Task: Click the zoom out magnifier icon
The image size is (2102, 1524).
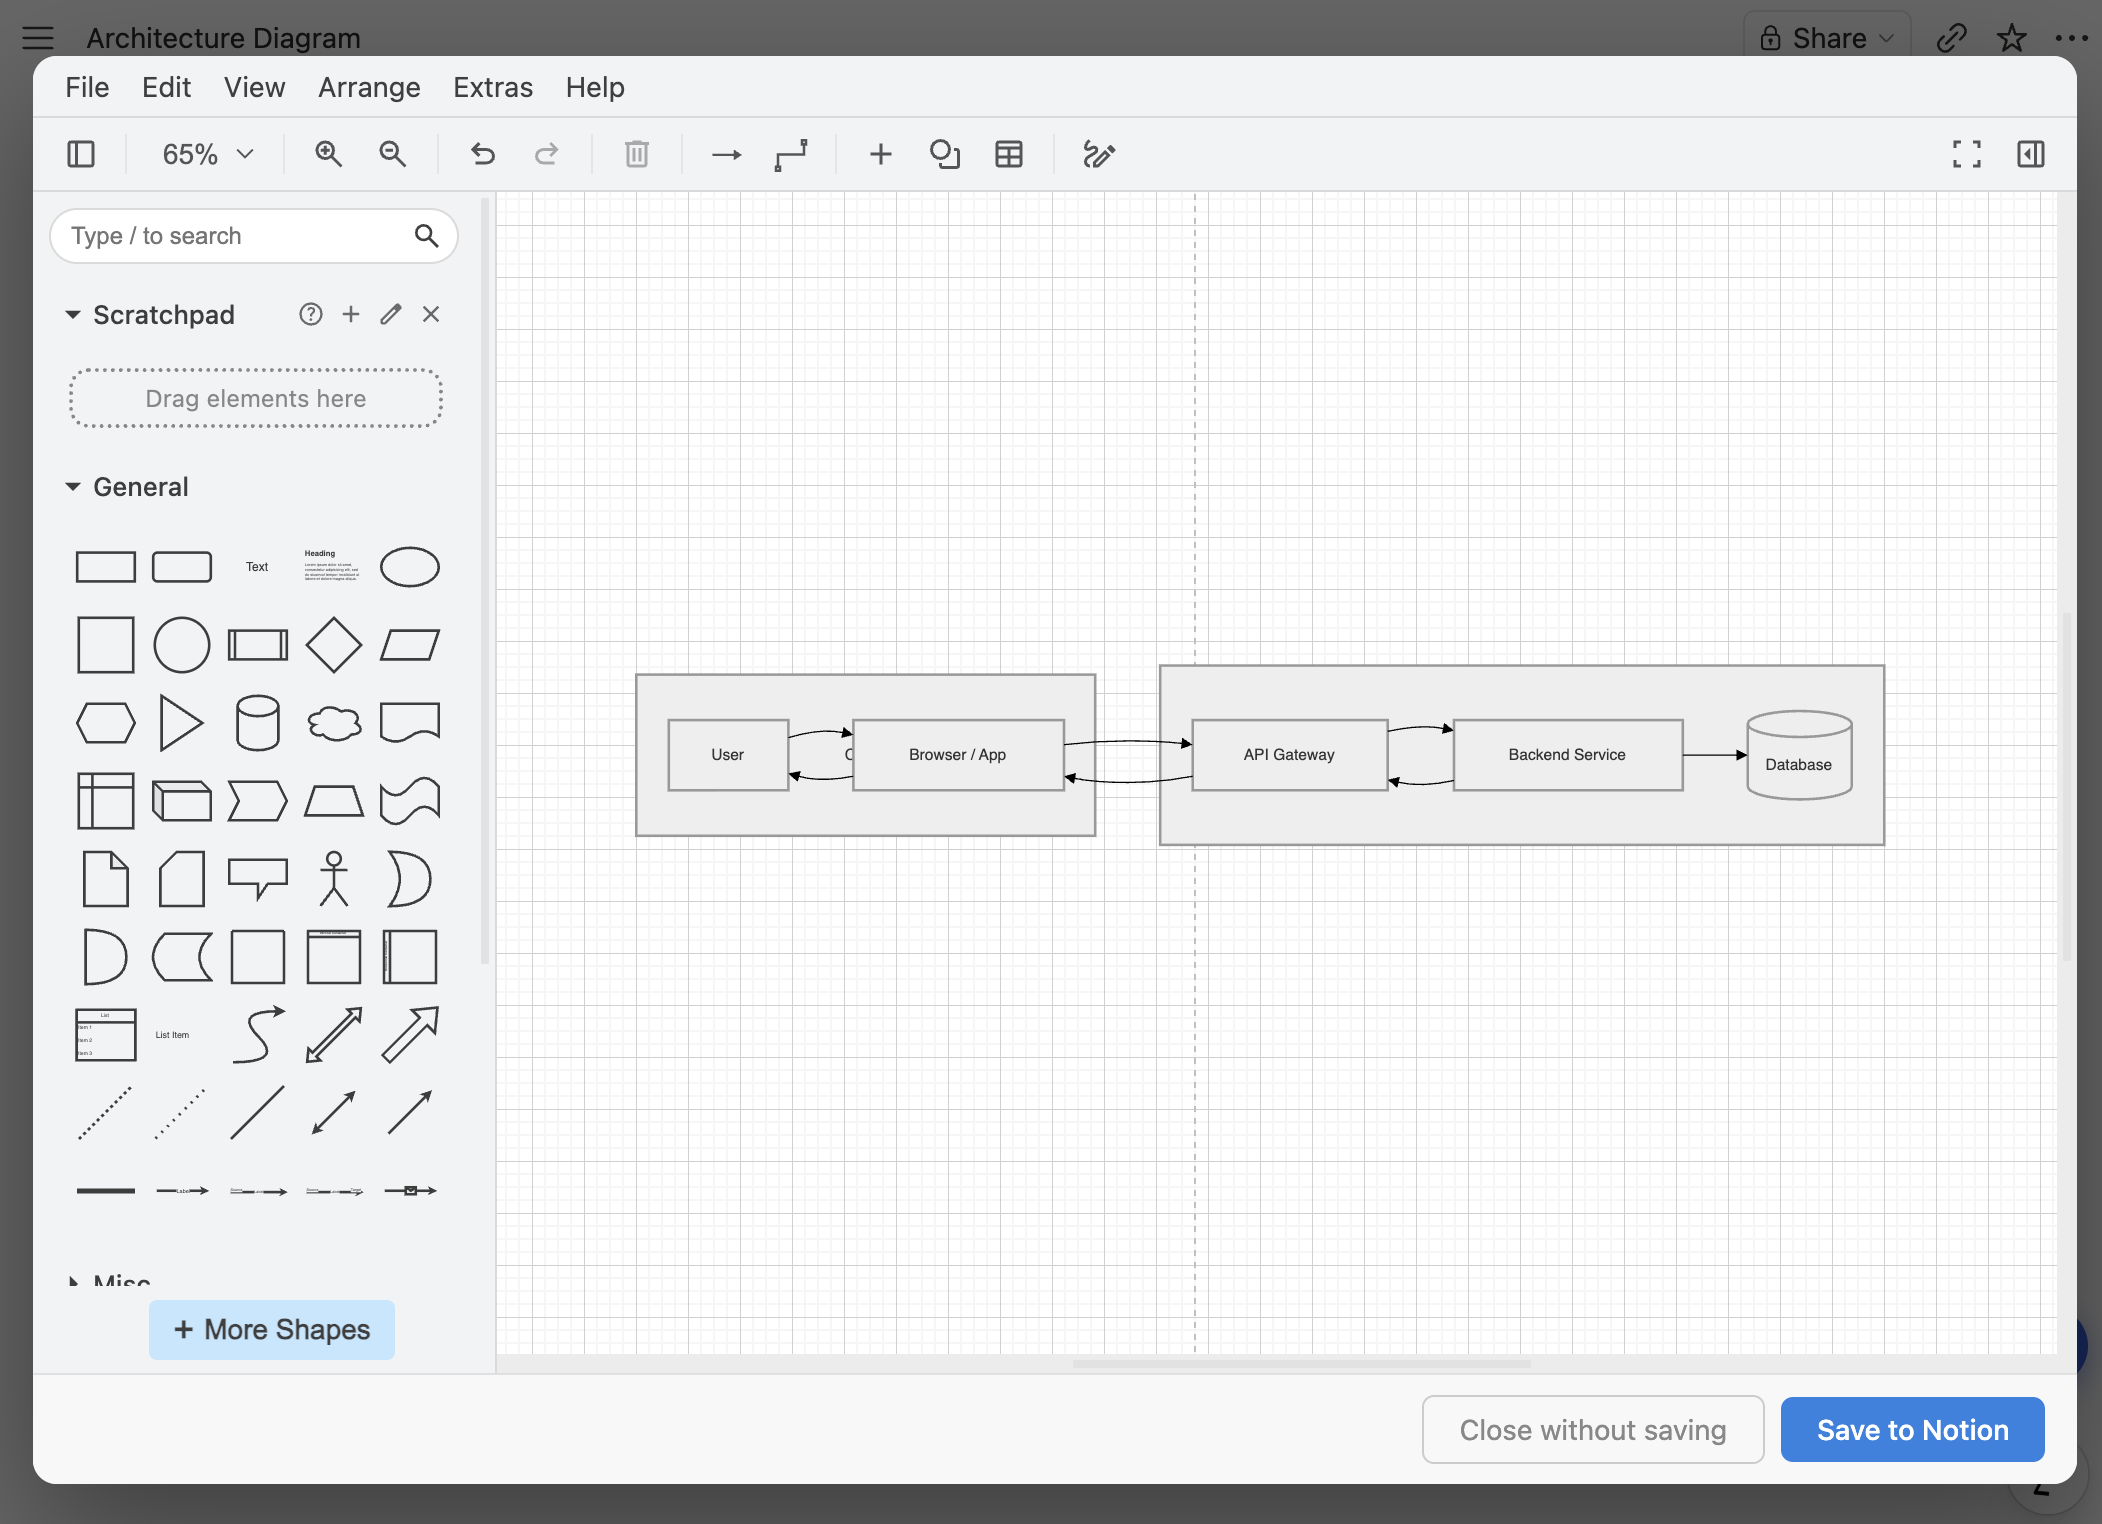Action: (392, 154)
